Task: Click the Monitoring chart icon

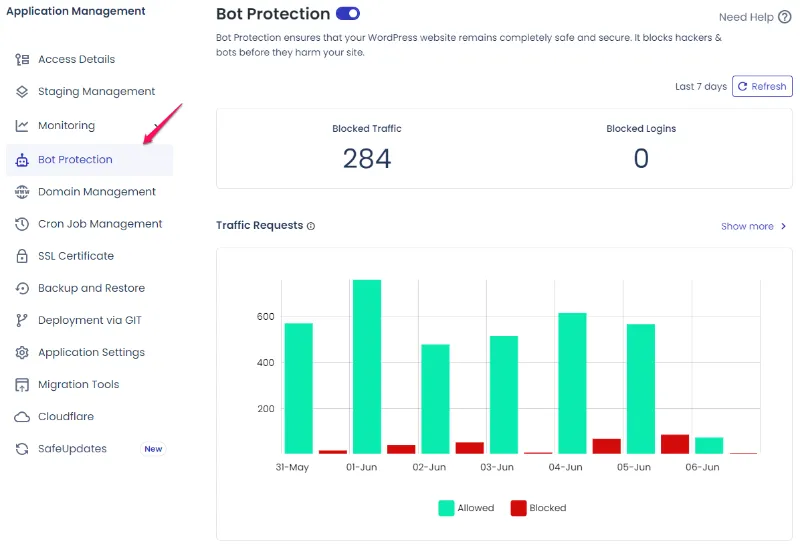Action: (22, 126)
